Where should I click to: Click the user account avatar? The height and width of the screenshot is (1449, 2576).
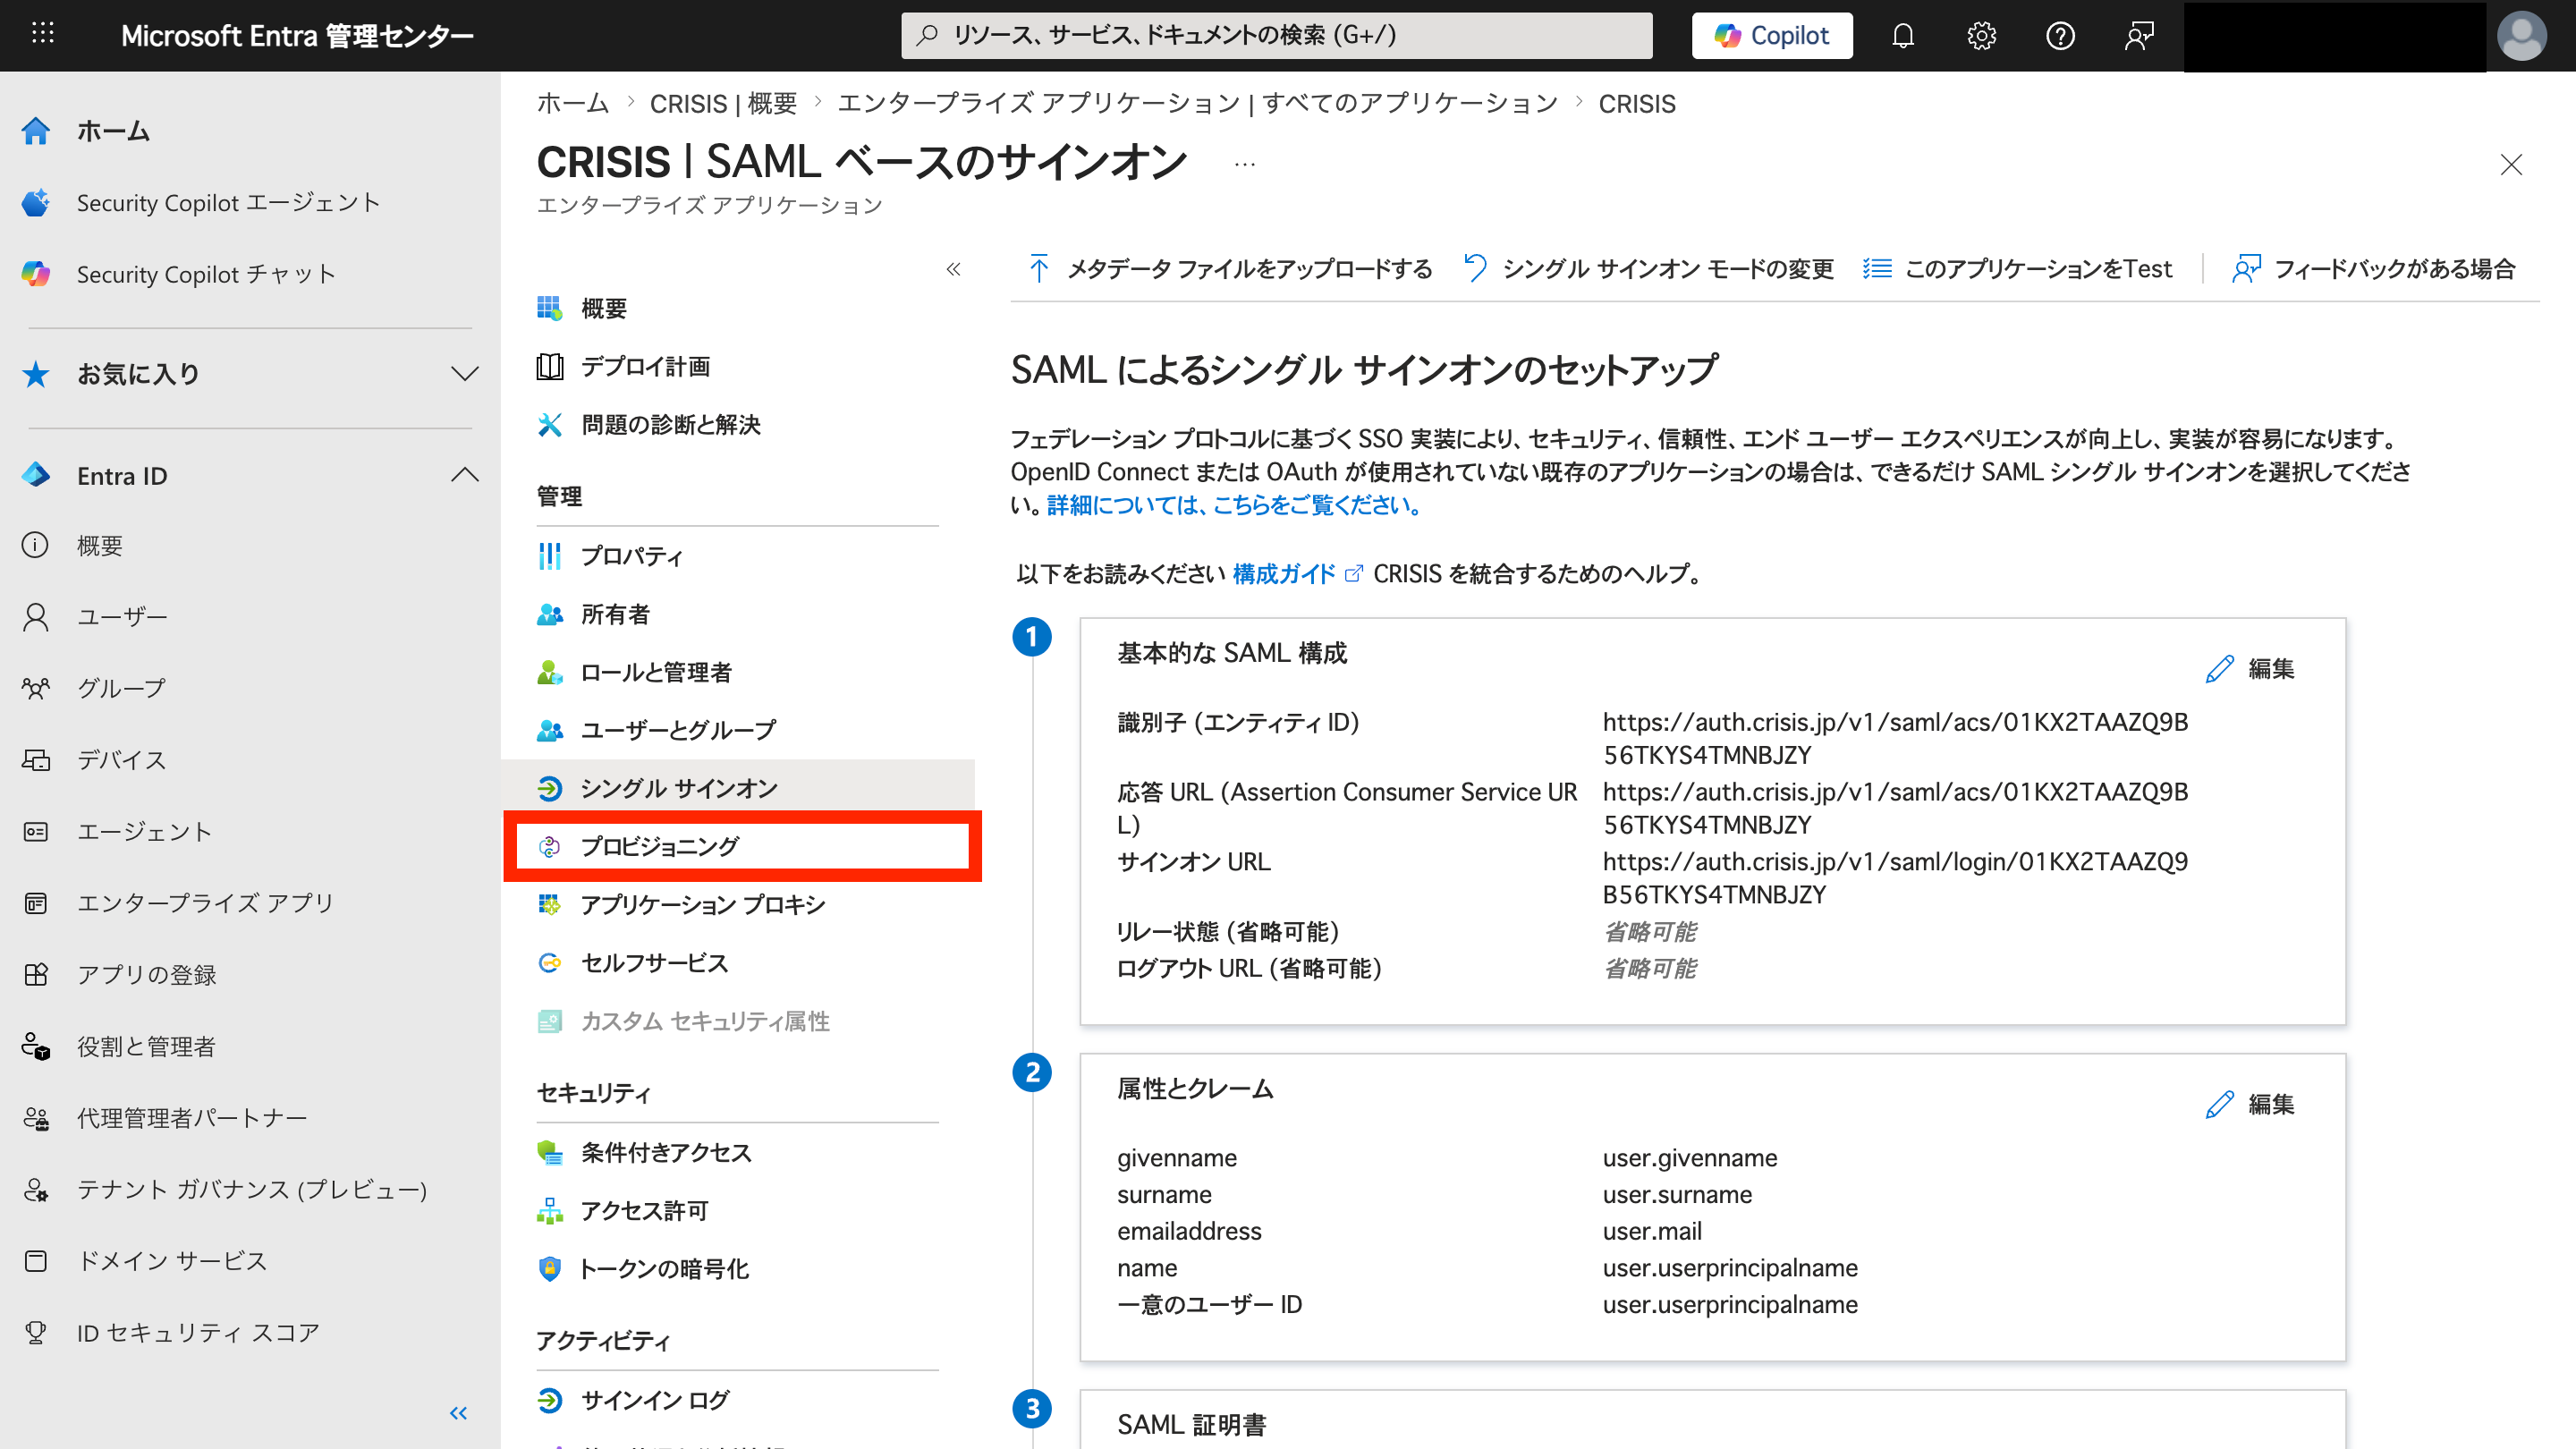[2521, 36]
